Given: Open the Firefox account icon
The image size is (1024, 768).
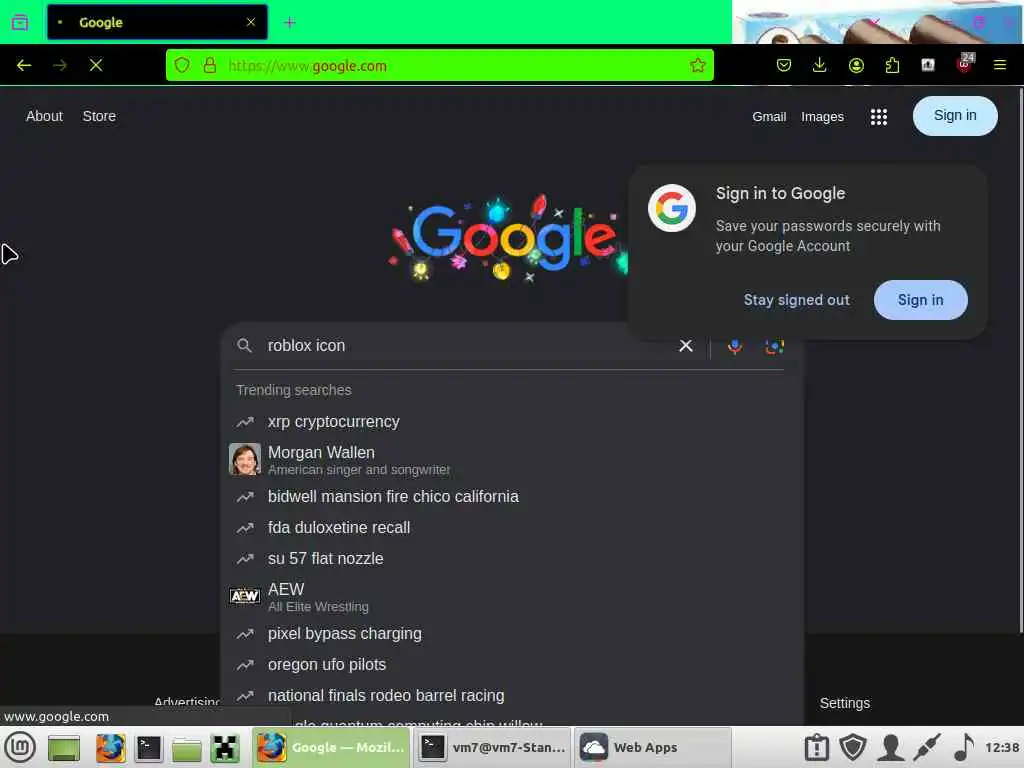Looking at the screenshot, I should click(x=856, y=65).
